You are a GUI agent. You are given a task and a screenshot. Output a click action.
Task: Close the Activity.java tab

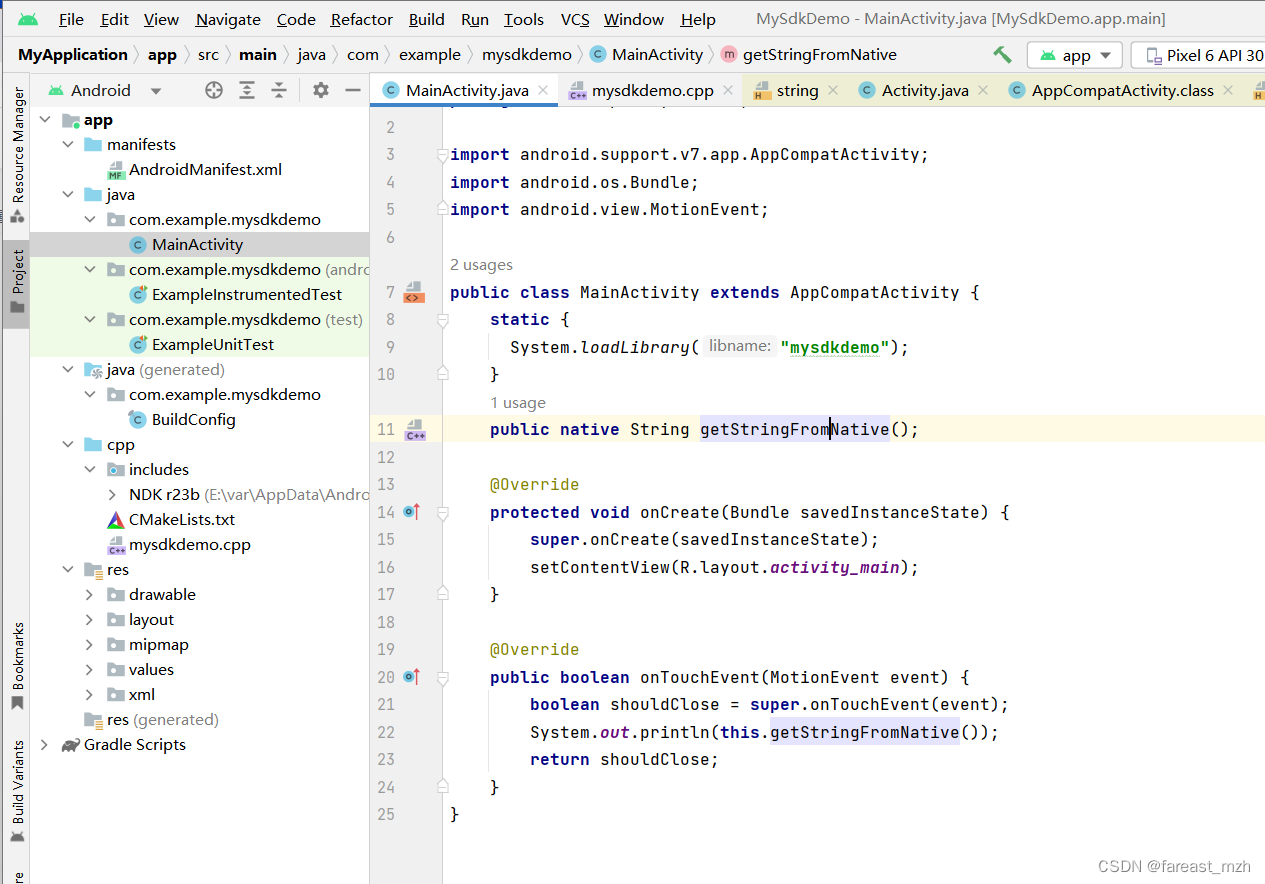pyautogui.click(x=983, y=90)
